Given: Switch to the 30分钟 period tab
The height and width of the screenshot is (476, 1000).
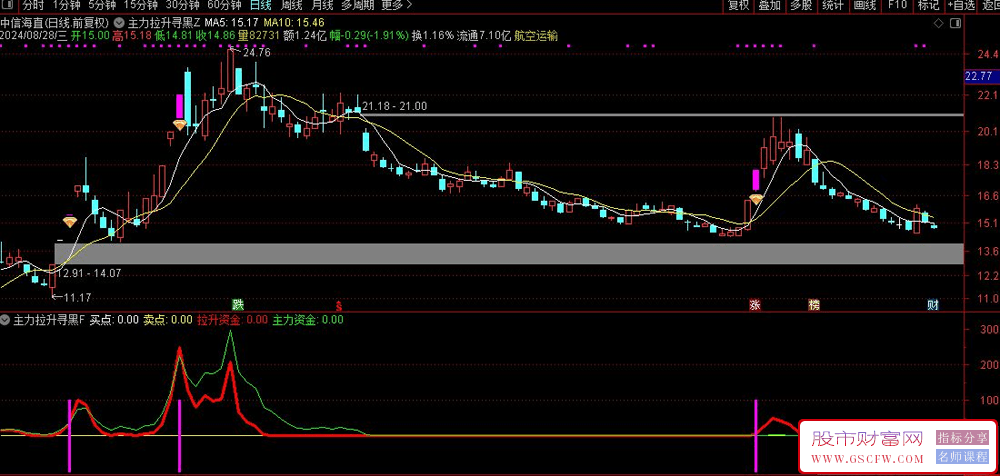Looking at the screenshot, I should (181, 6).
